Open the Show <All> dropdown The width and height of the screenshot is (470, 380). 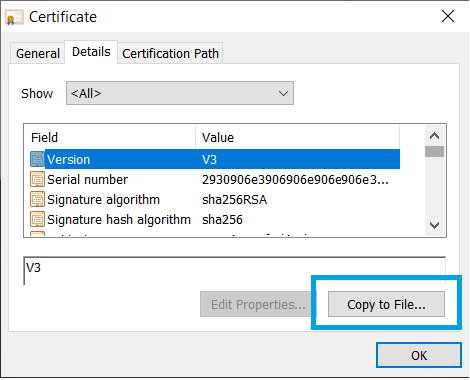coord(180,93)
